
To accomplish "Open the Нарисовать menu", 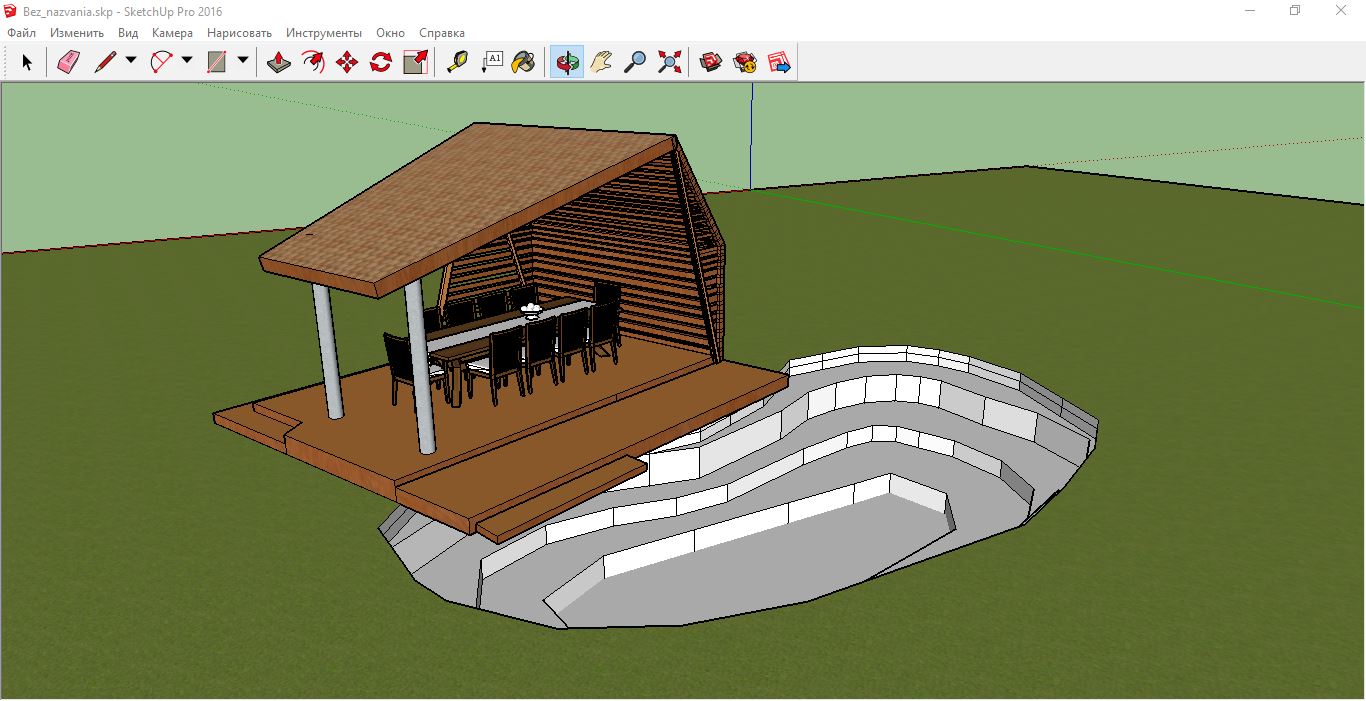I will (239, 33).
